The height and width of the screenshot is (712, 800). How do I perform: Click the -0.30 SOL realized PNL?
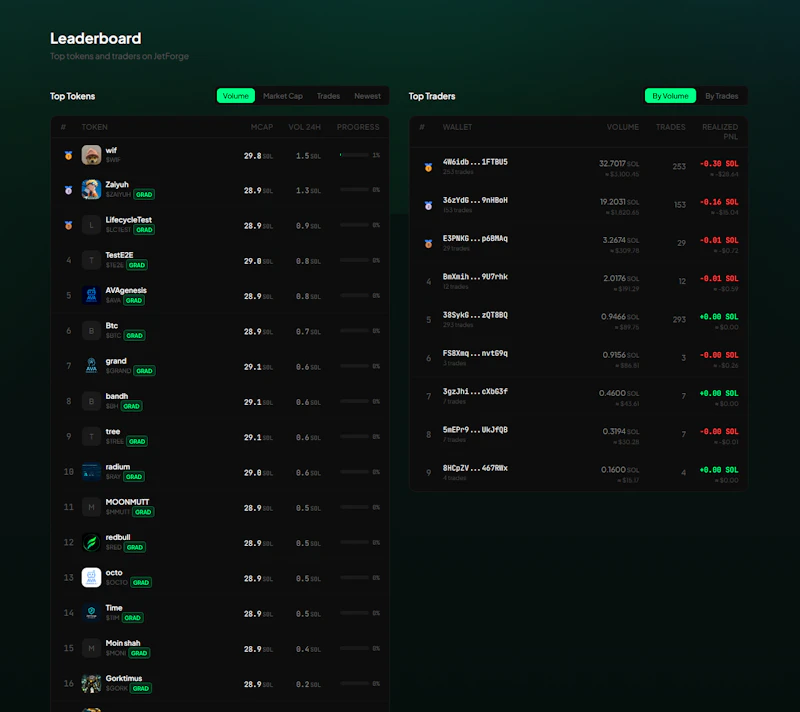pos(719,164)
